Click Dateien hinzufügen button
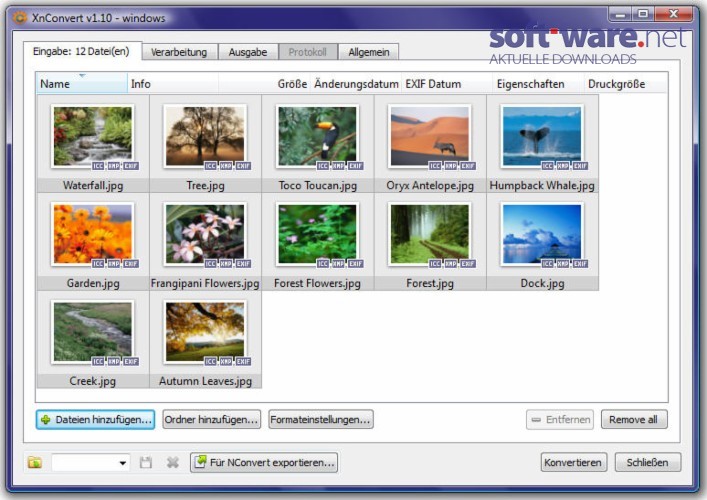This screenshot has width=707, height=500. point(95,419)
